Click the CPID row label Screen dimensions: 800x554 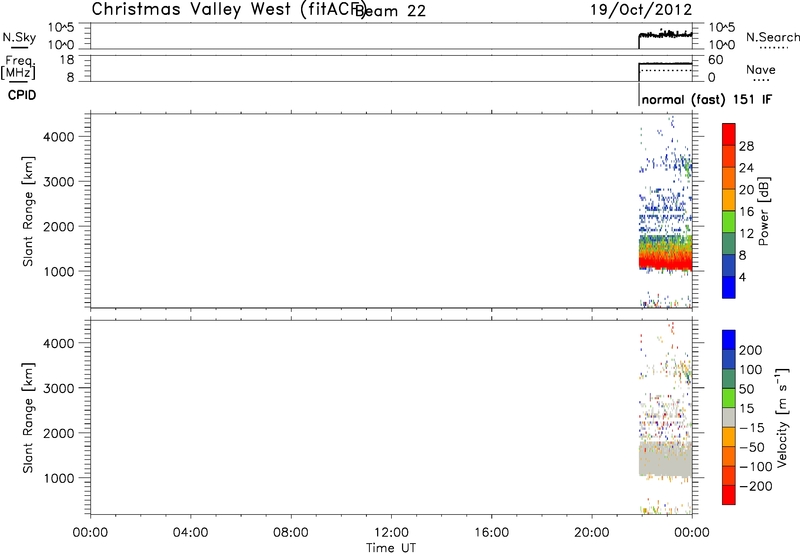[x=22, y=95]
